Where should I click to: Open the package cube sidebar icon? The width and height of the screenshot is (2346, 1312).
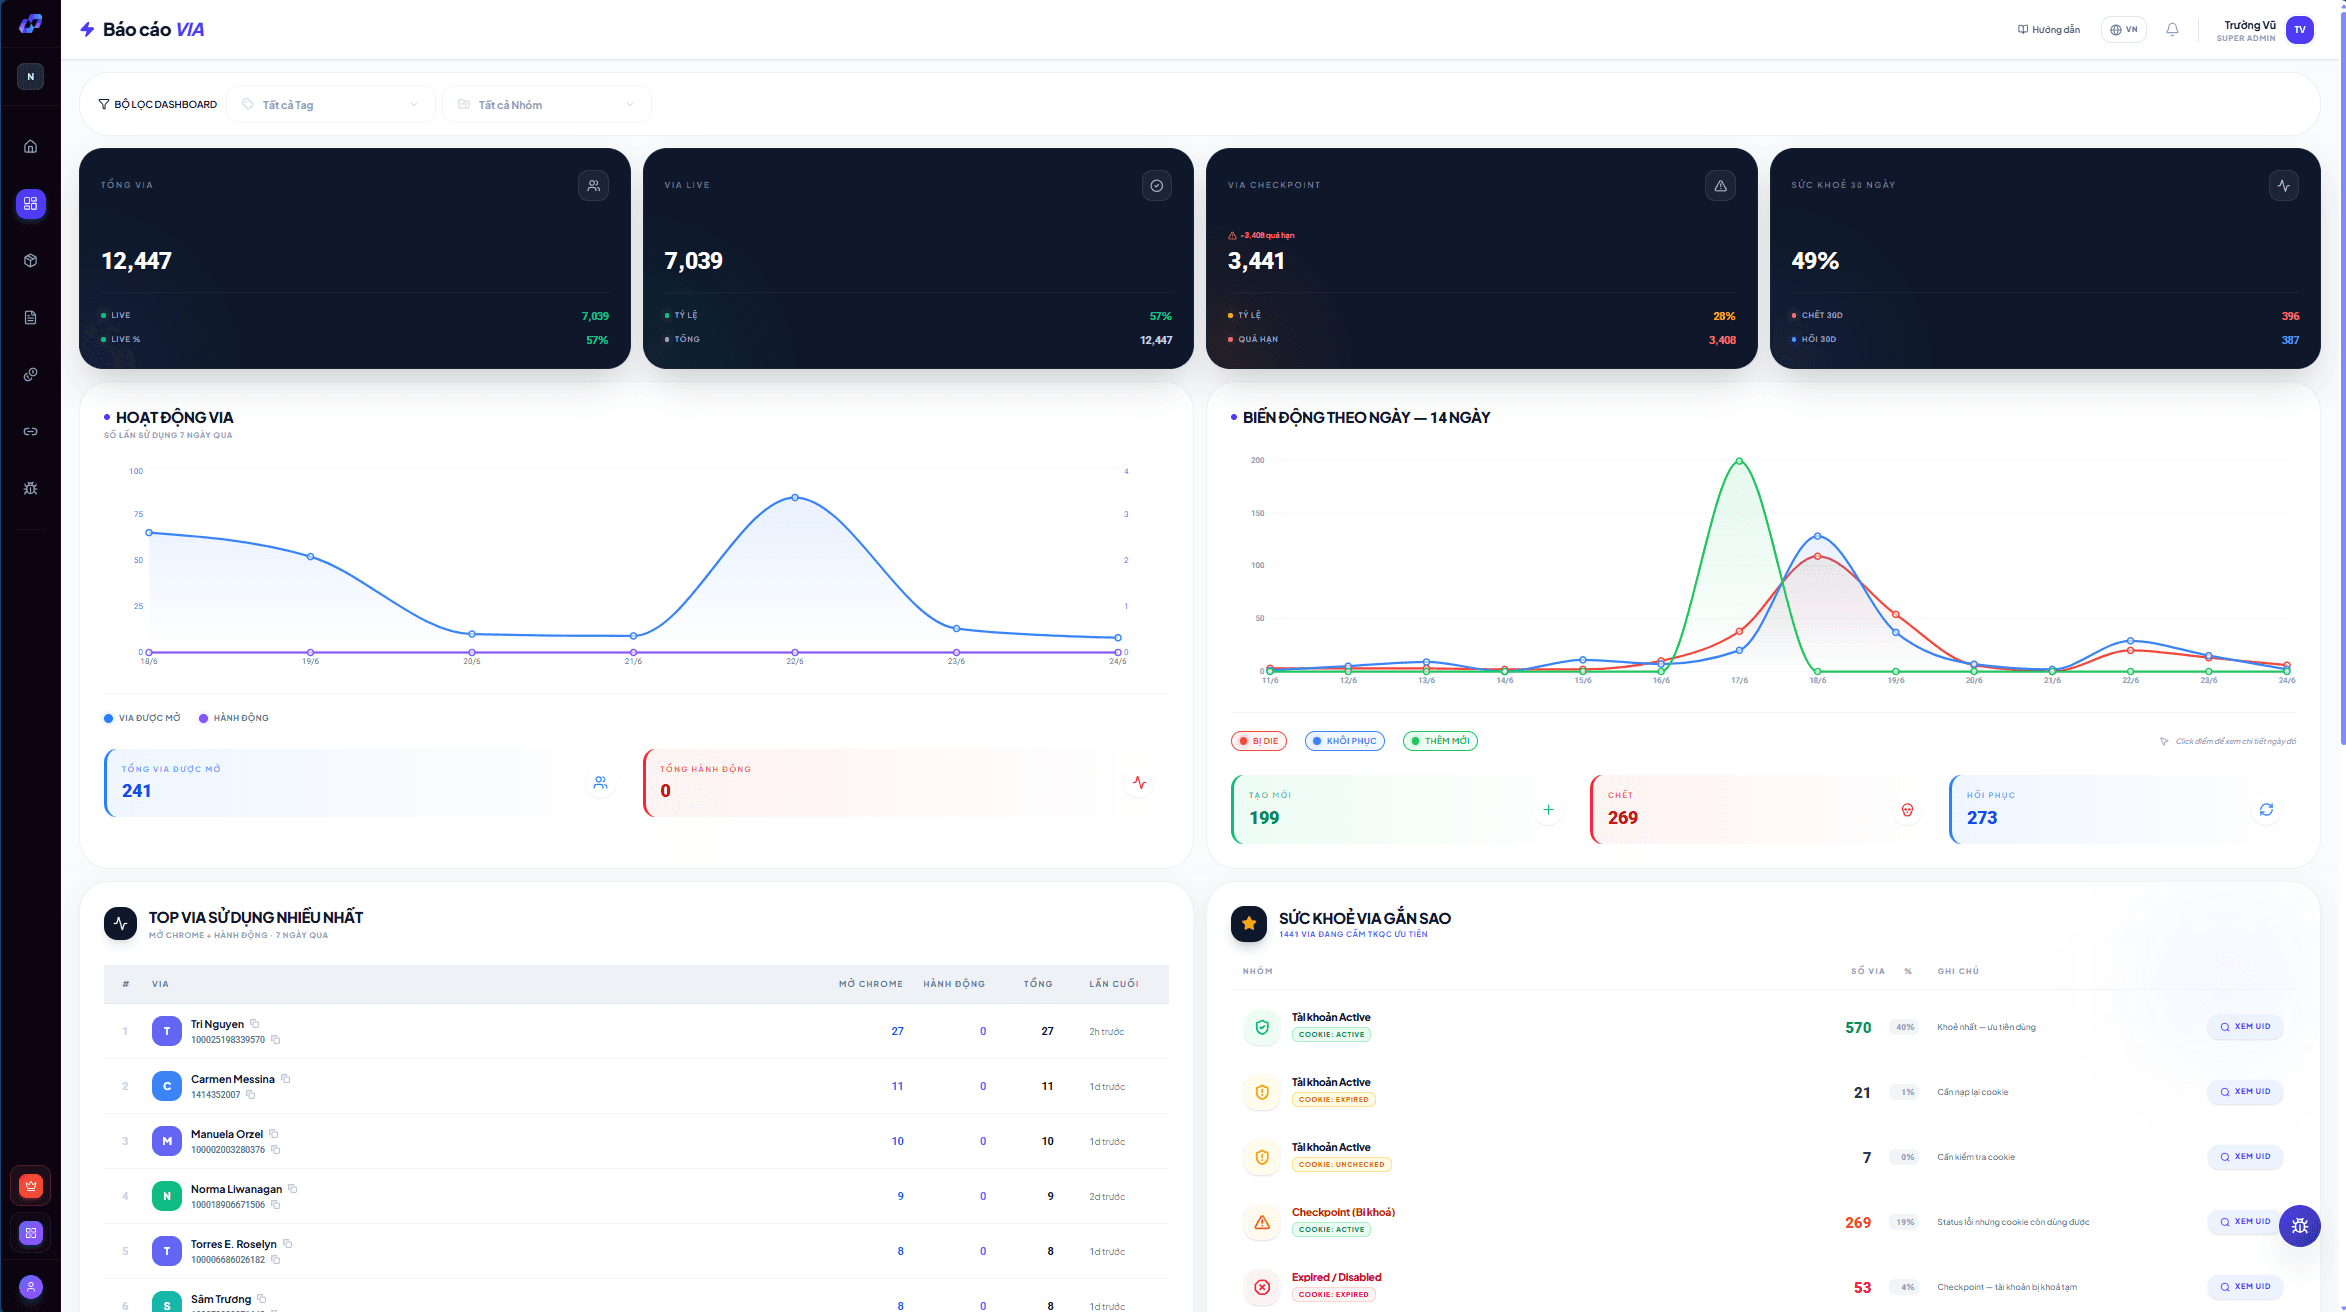click(30, 261)
